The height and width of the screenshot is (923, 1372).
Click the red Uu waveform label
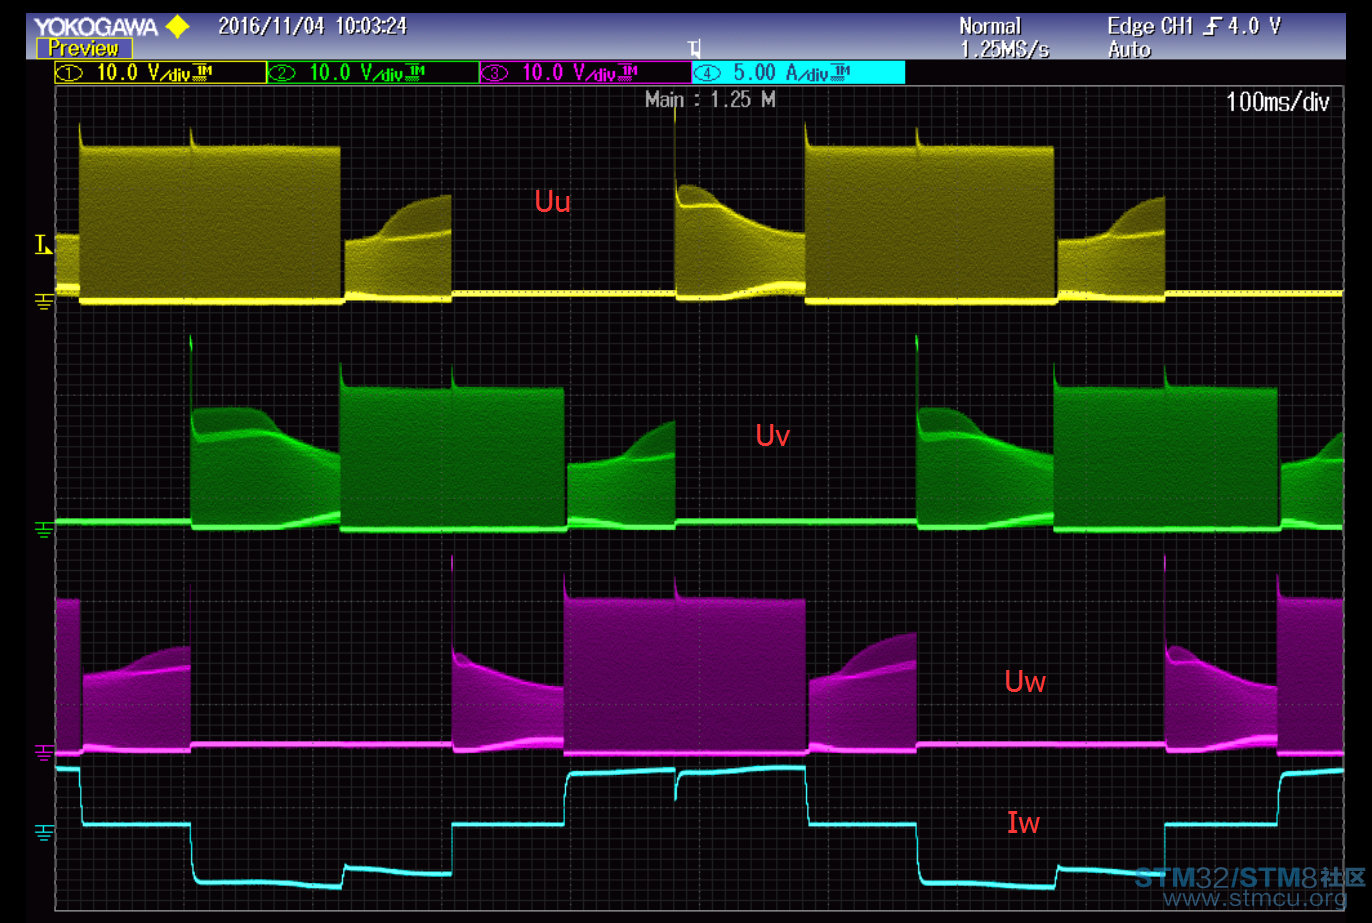pyautogui.click(x=552, y=201)
